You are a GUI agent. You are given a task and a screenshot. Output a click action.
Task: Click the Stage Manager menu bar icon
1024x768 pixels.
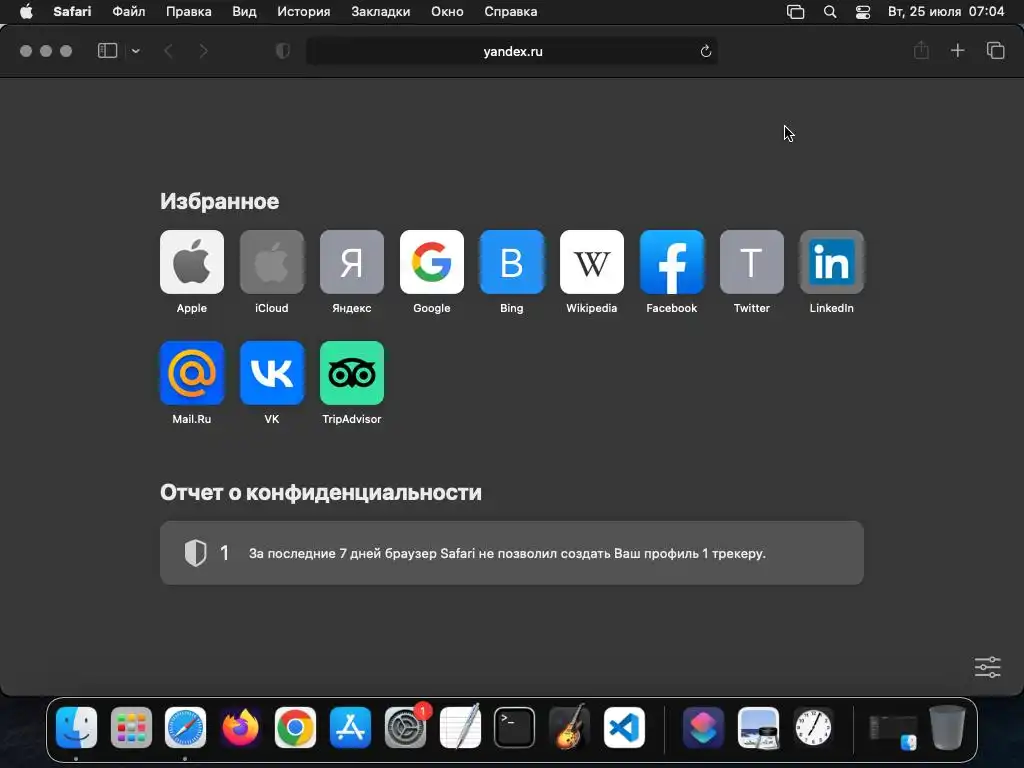(795, 12)
